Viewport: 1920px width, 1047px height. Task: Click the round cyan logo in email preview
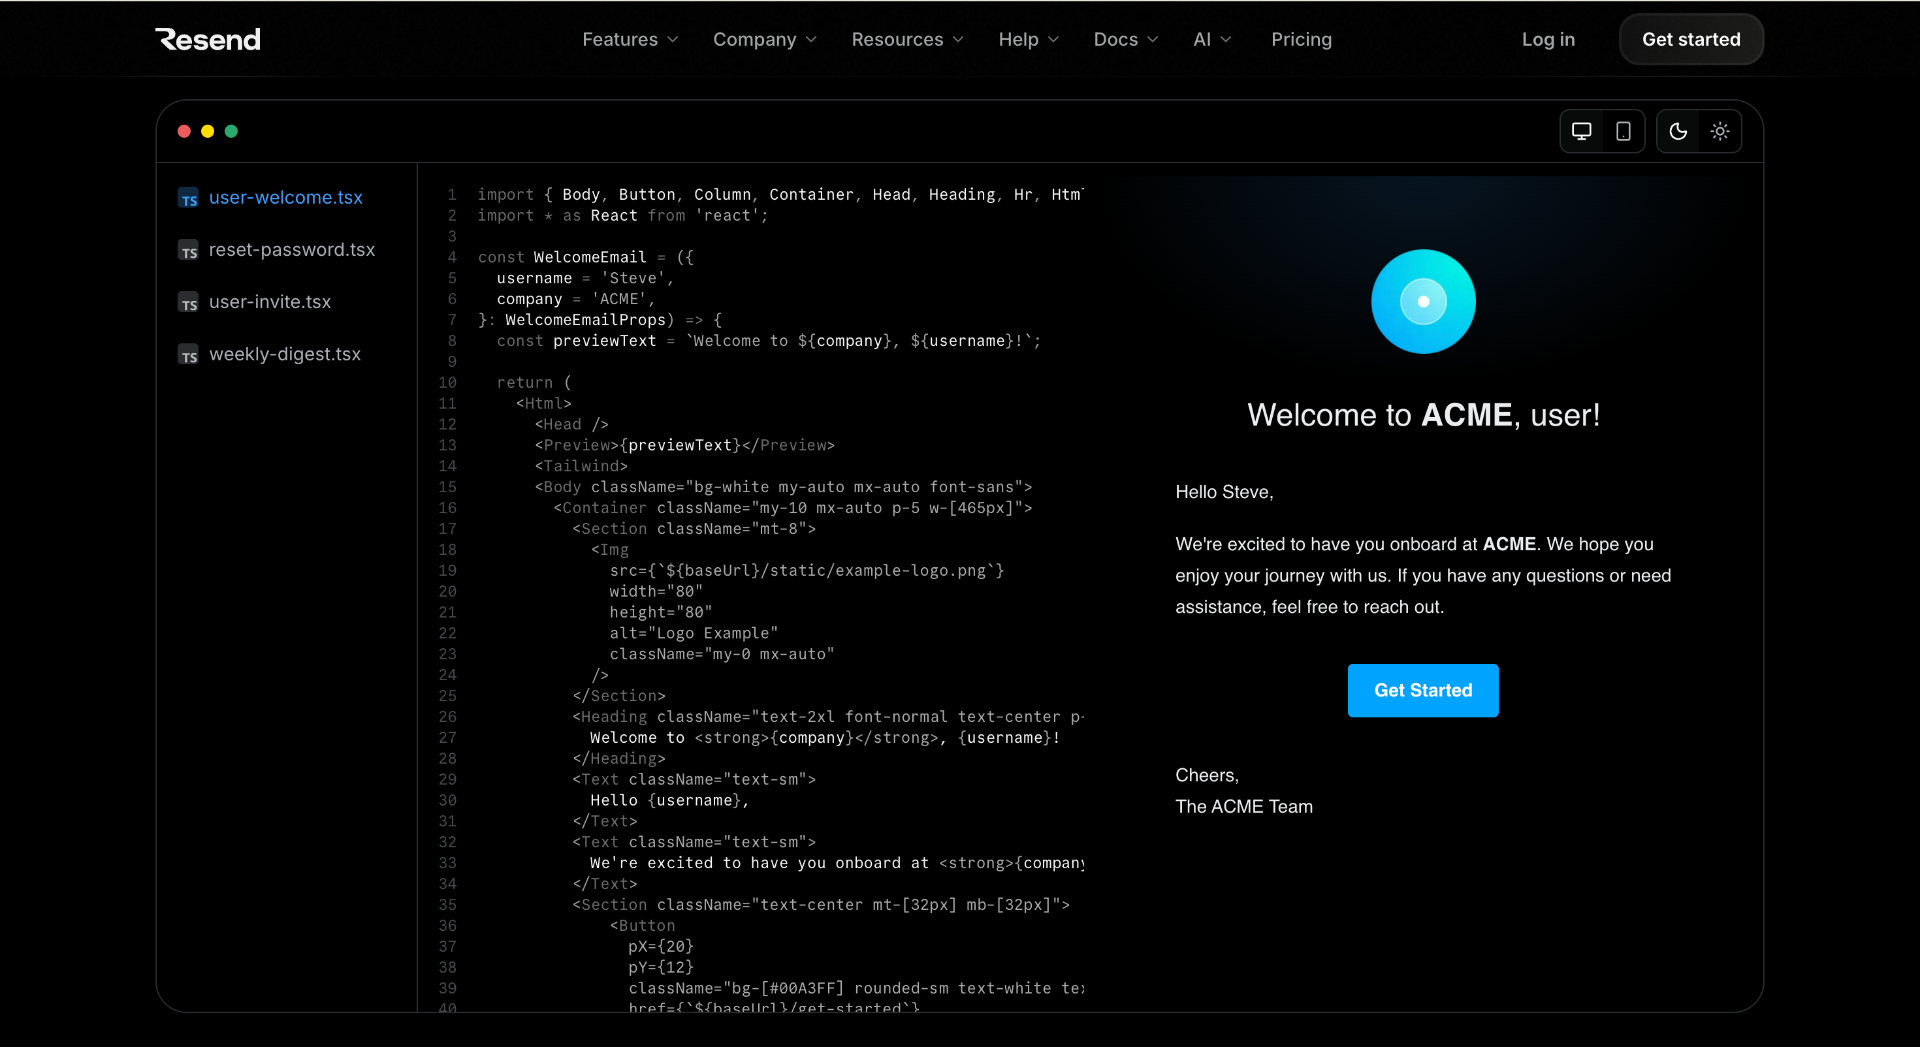point(1423,301)
